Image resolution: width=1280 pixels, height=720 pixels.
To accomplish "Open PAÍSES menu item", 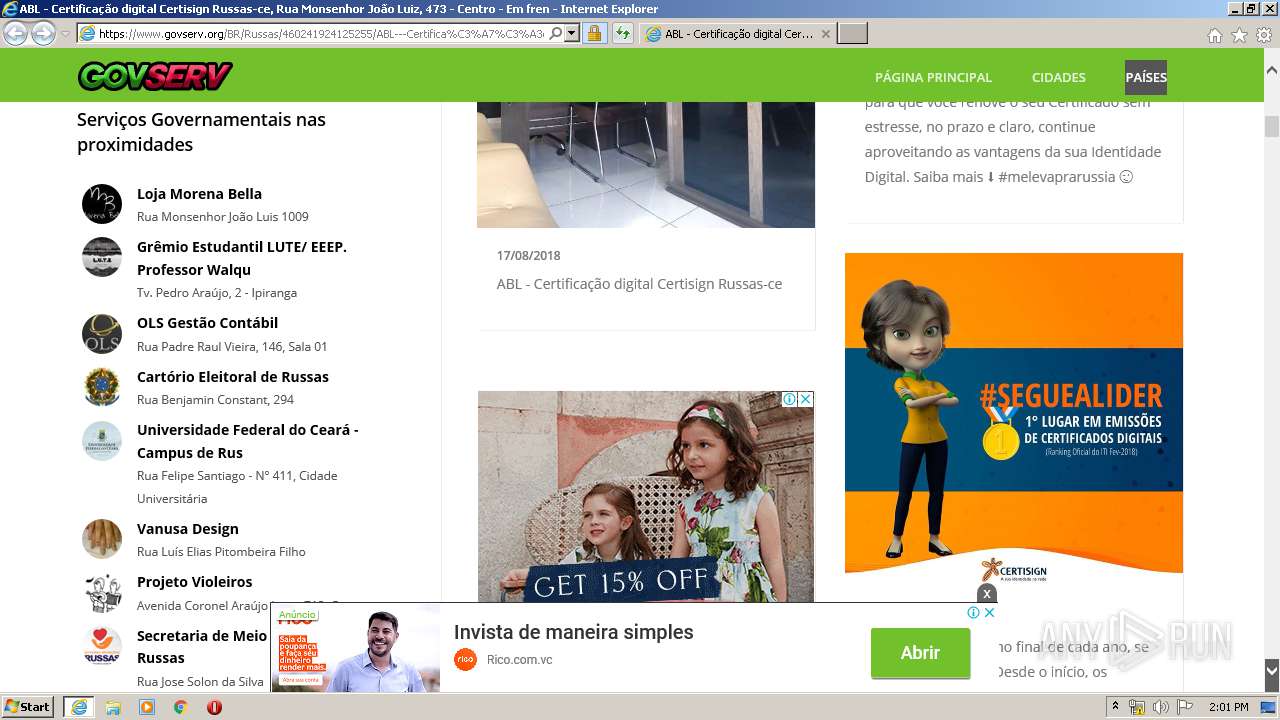I will [x=1146, y=77].
